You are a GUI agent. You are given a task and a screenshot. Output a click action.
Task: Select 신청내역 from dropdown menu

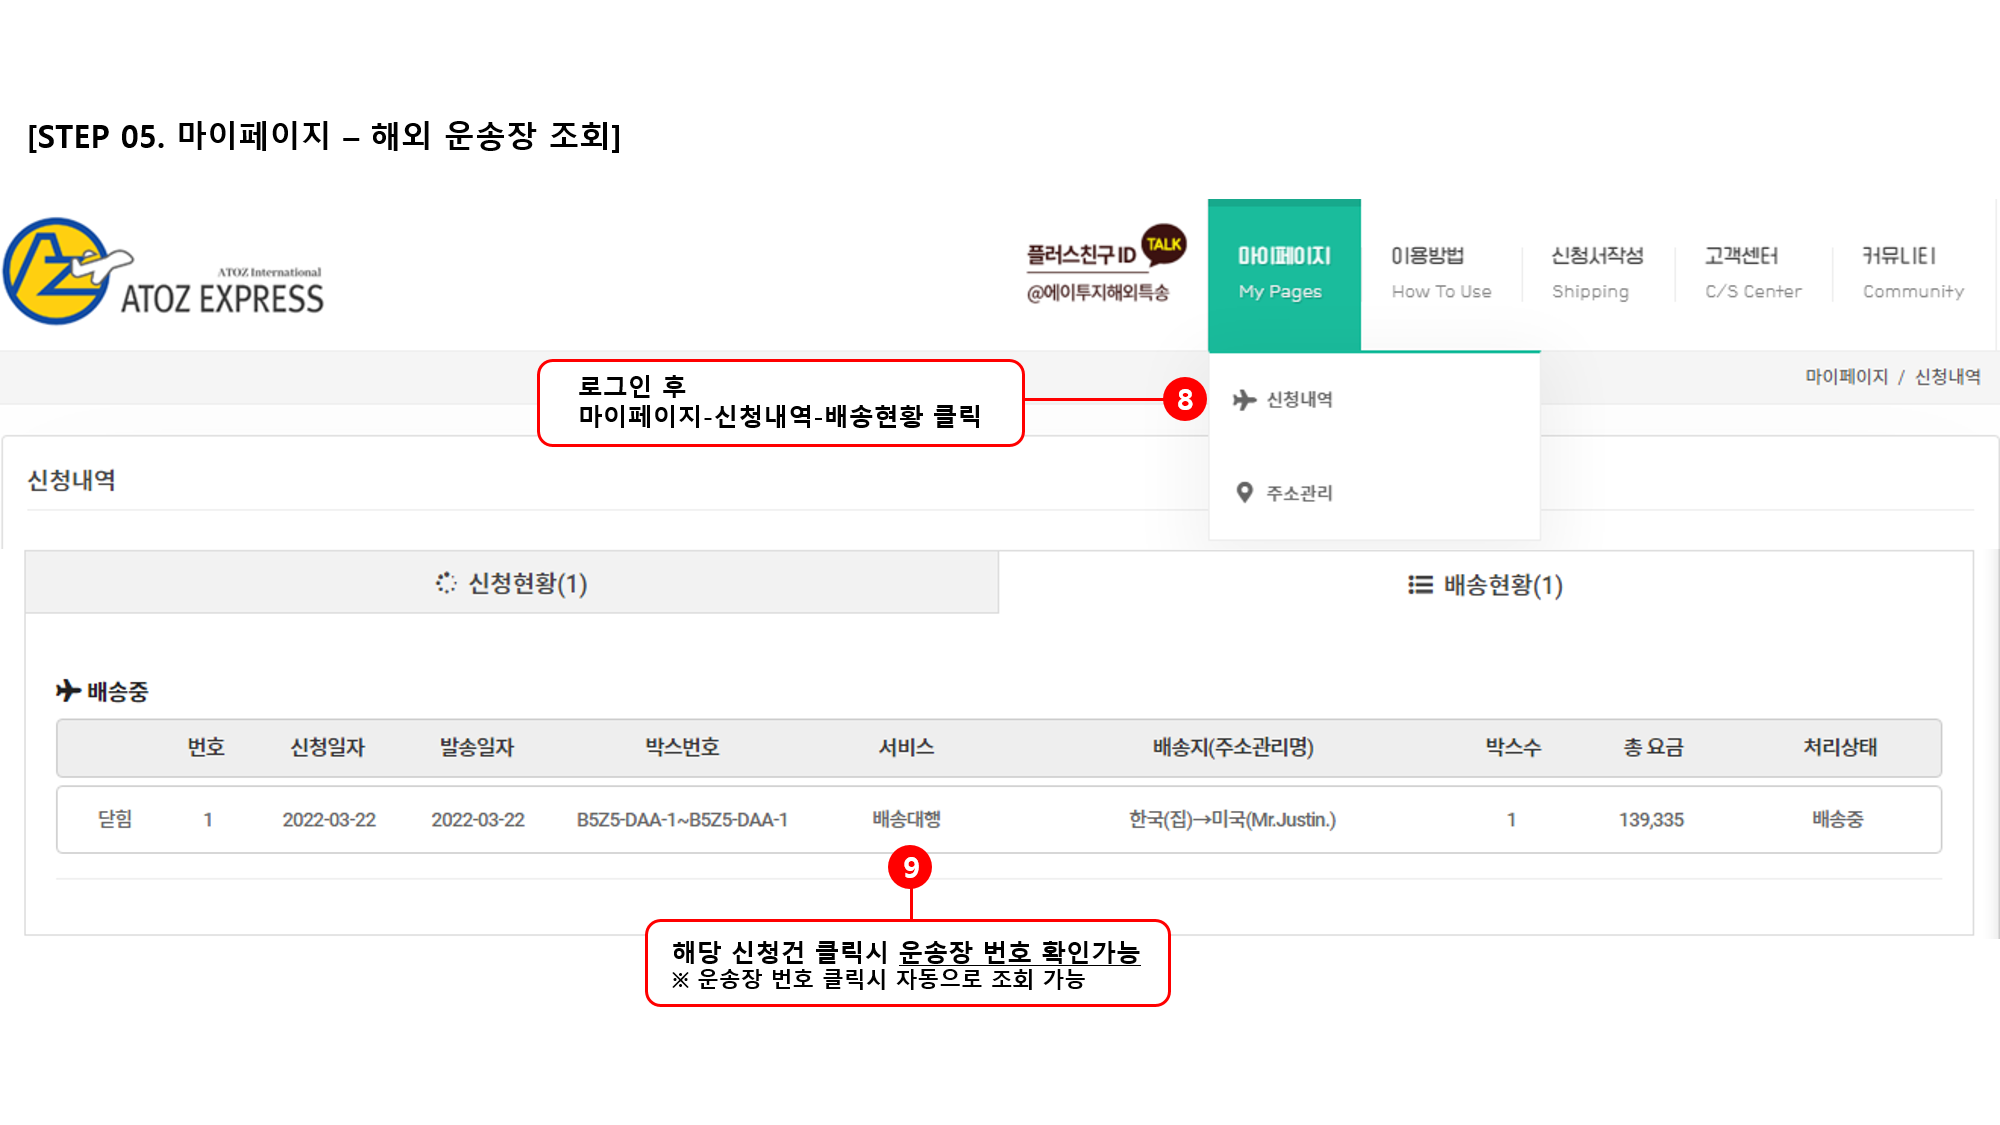tap(1299, 400)
